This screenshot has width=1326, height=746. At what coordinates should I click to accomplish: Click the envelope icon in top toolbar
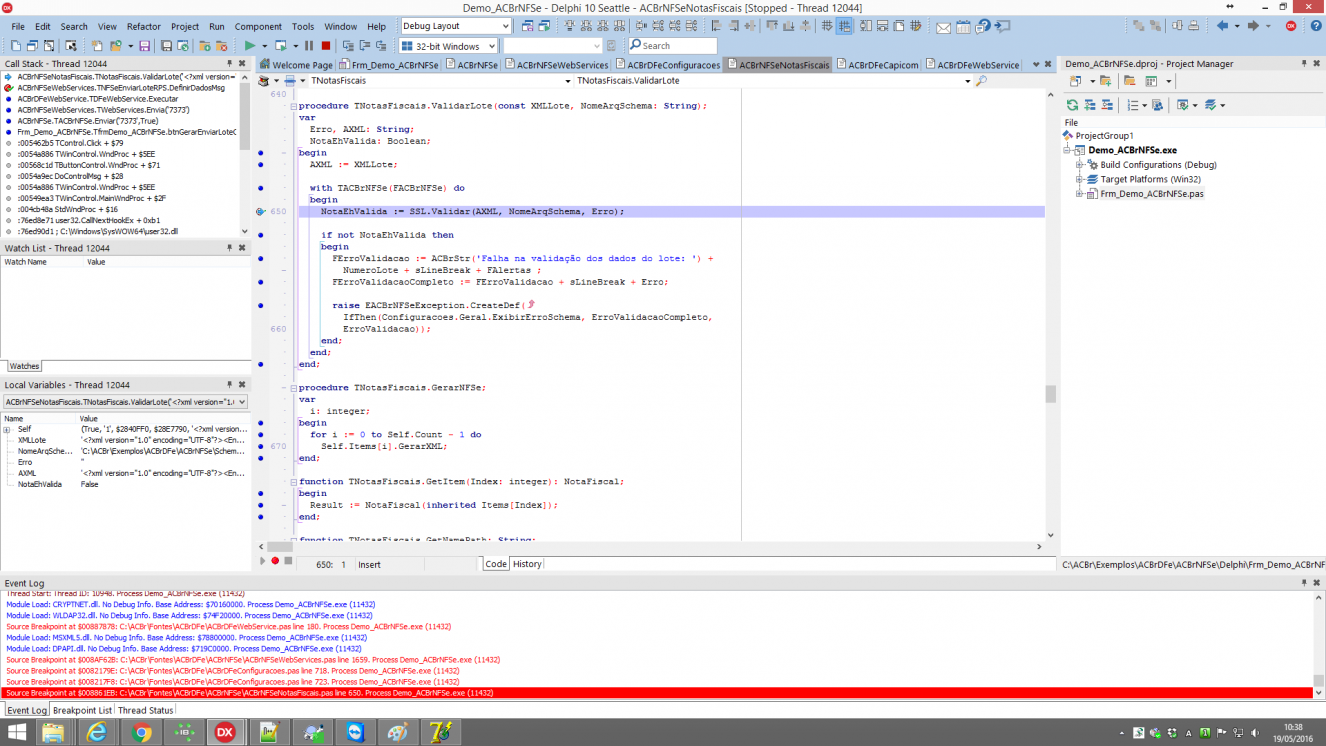(943, 27)
